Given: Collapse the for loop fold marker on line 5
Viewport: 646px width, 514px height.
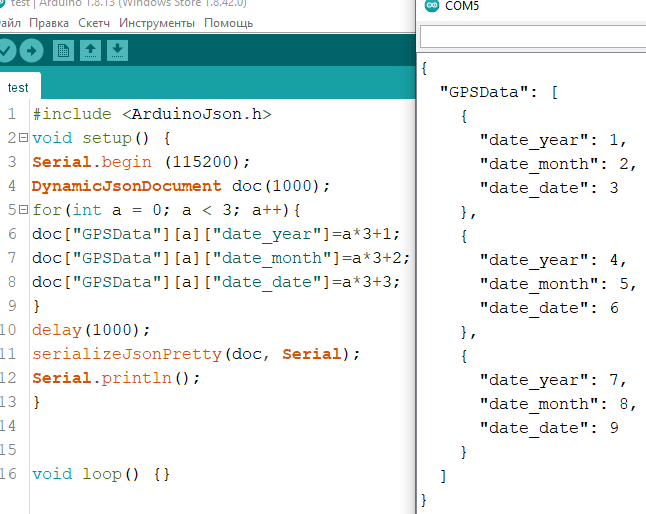Looking at the screenshot, I should [x=24, y=210].
